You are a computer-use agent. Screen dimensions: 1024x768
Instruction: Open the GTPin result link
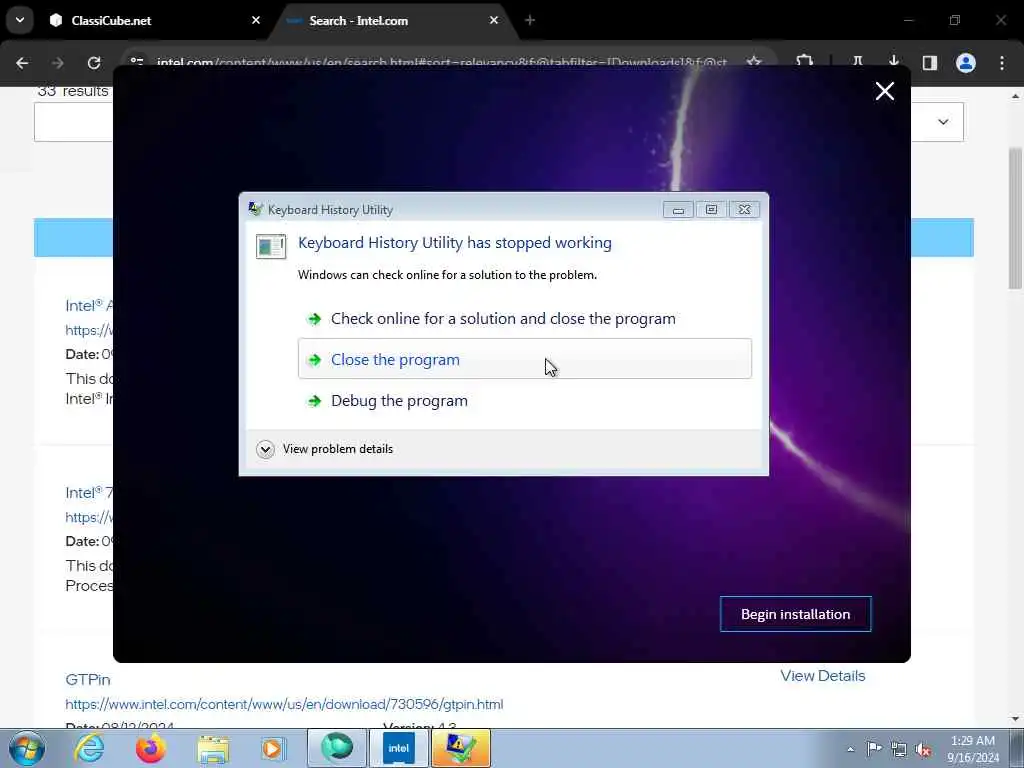(x=88, y=680)
